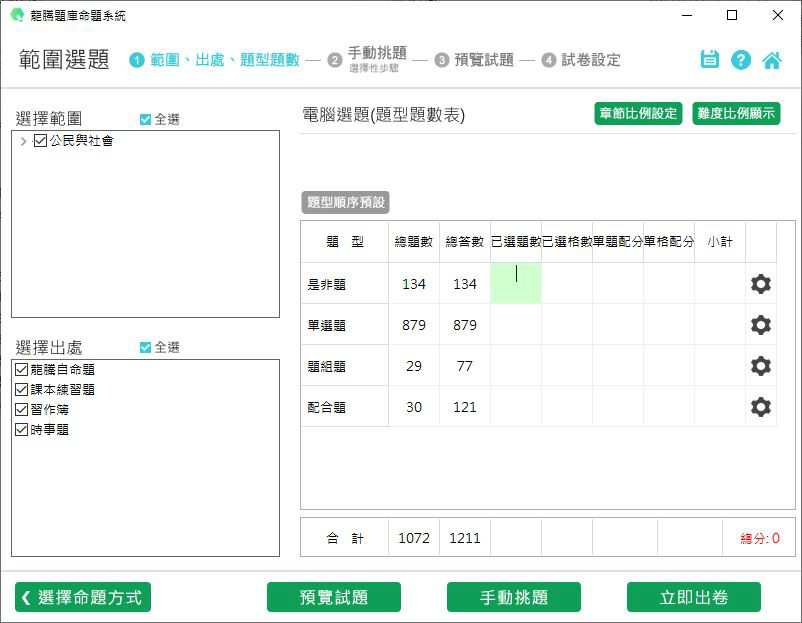Select the 配合題 row label

pyautogui.click(x=326, y=408)
